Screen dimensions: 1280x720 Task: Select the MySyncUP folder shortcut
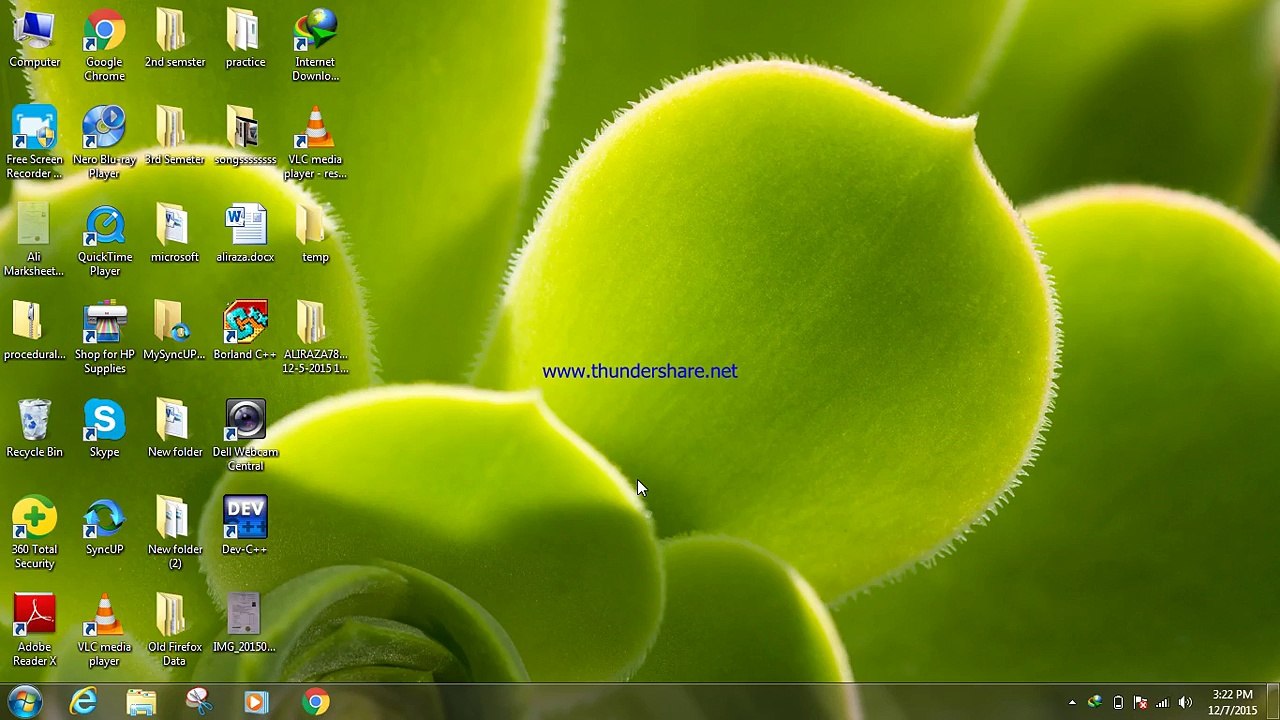[175, 332]
